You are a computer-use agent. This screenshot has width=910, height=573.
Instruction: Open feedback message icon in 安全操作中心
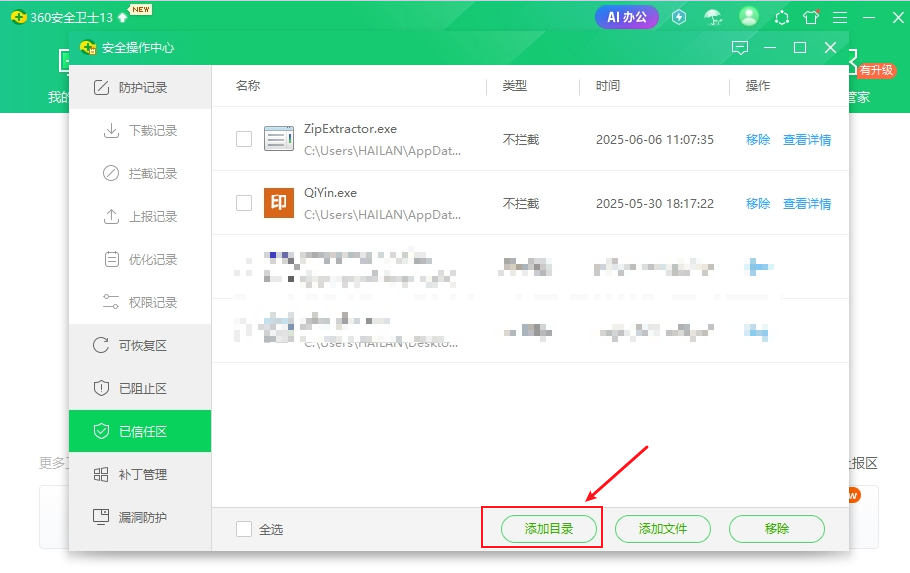click(x=740, y=48)
